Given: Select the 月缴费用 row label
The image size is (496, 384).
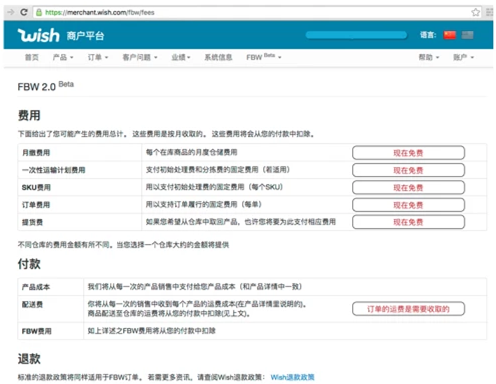Looking at the screenshot, I should click(36, 153).
